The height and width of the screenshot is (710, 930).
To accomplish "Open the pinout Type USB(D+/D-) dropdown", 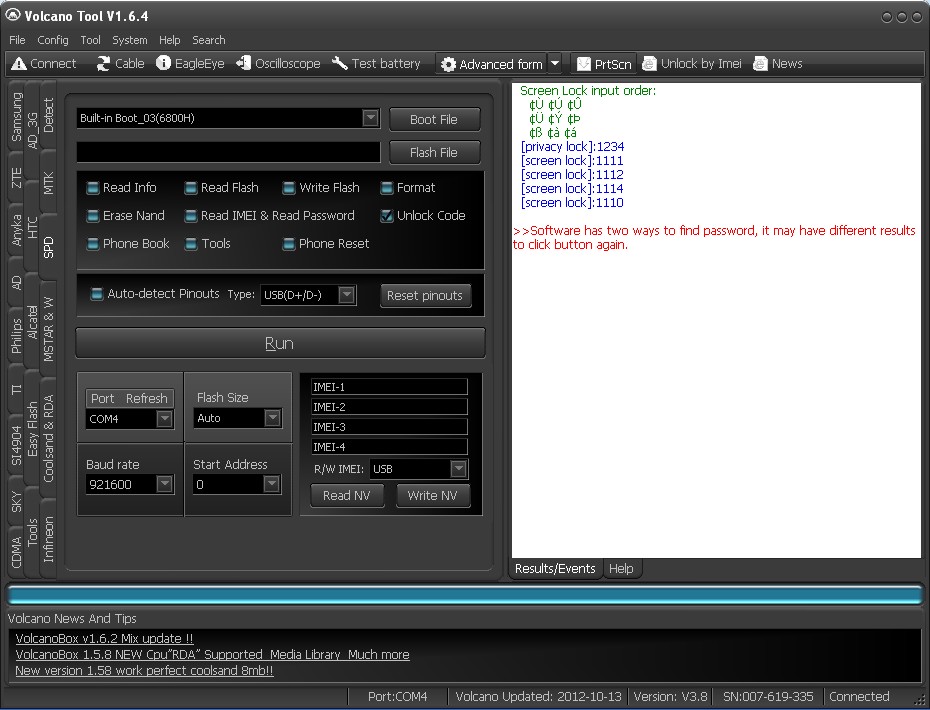I will point(346,295).
